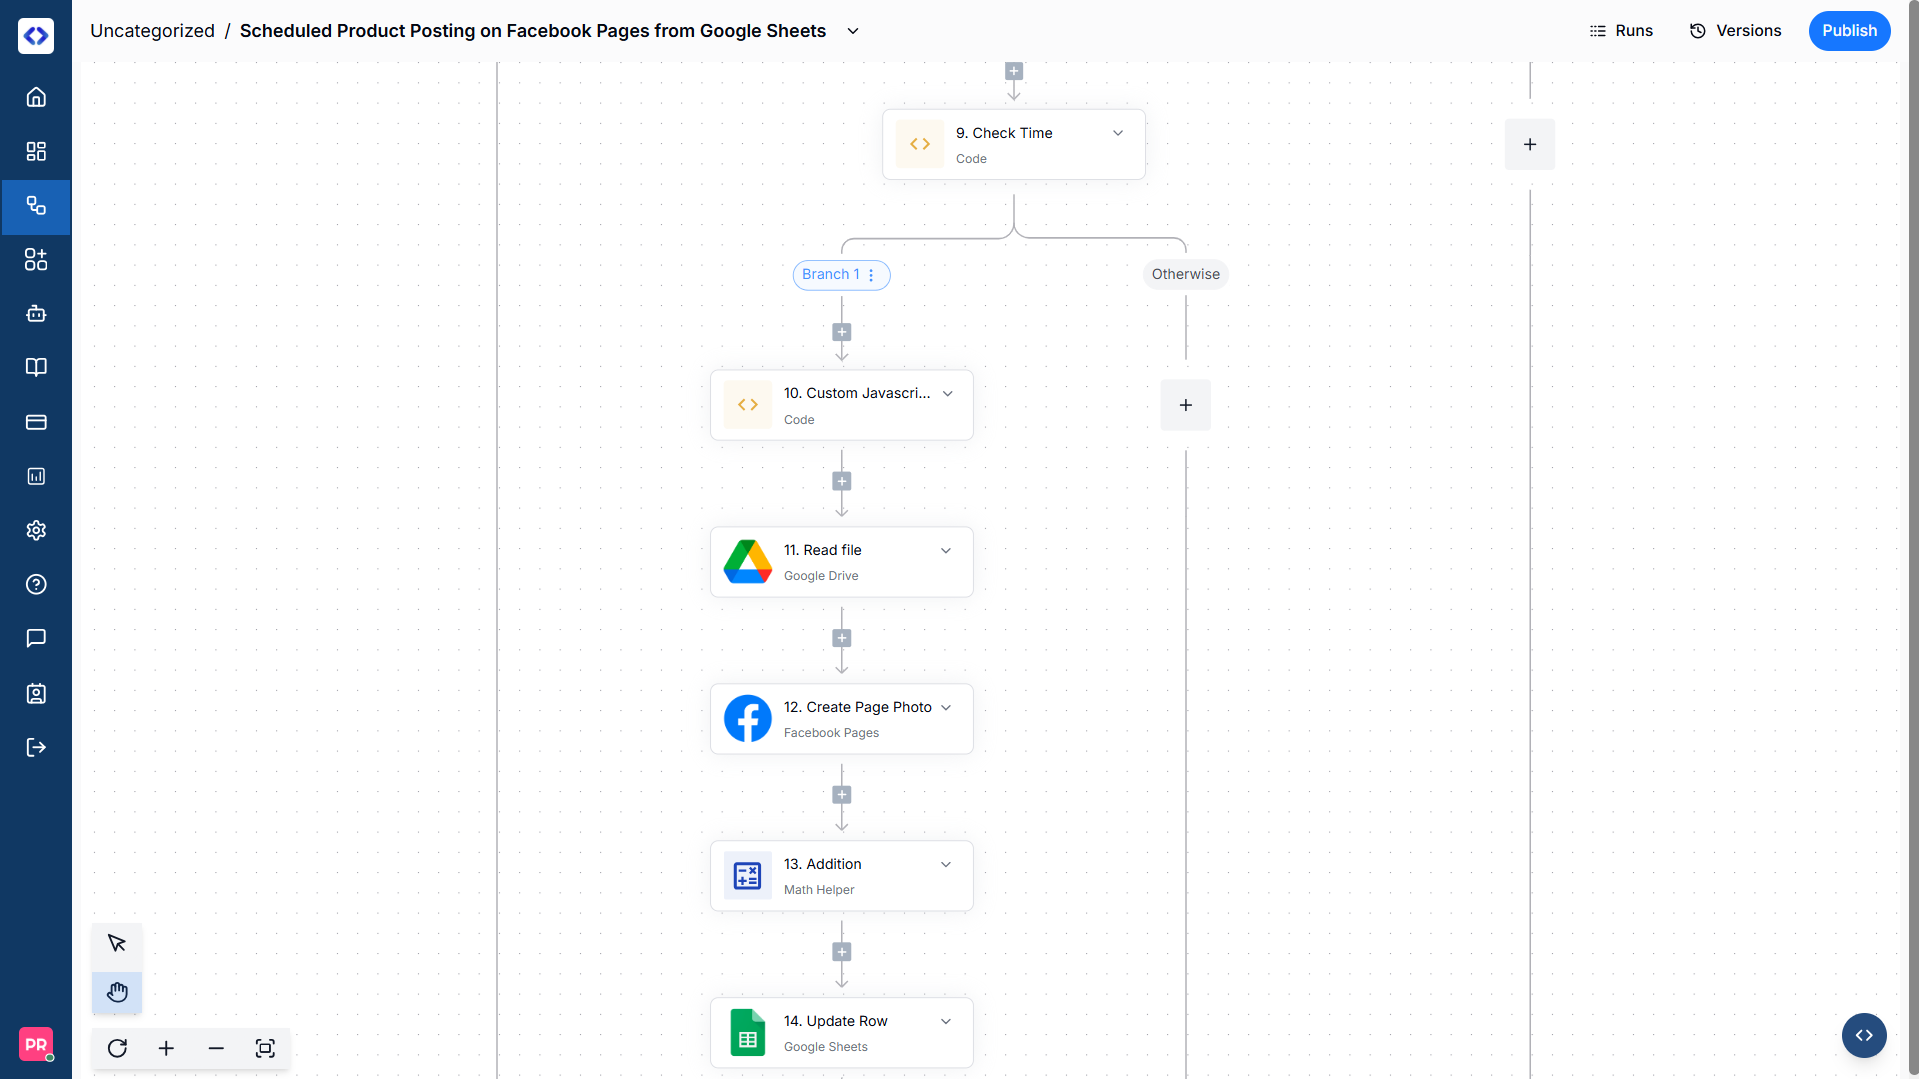Expand the 12. Create Page Photo chevron
The width and height of the screenshot is (1919, 1079).
[x=946, y=707]
